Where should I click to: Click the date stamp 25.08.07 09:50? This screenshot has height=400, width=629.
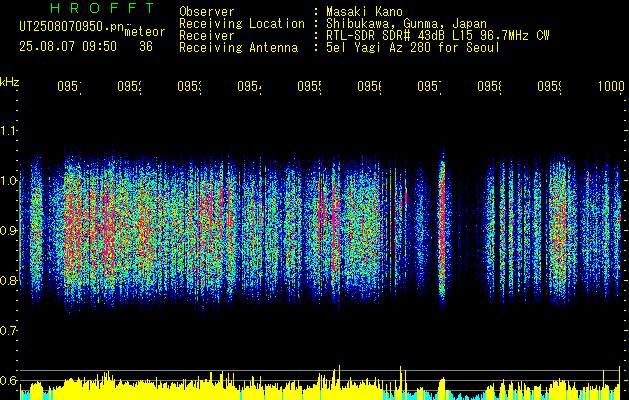click(x=68, y=47)
